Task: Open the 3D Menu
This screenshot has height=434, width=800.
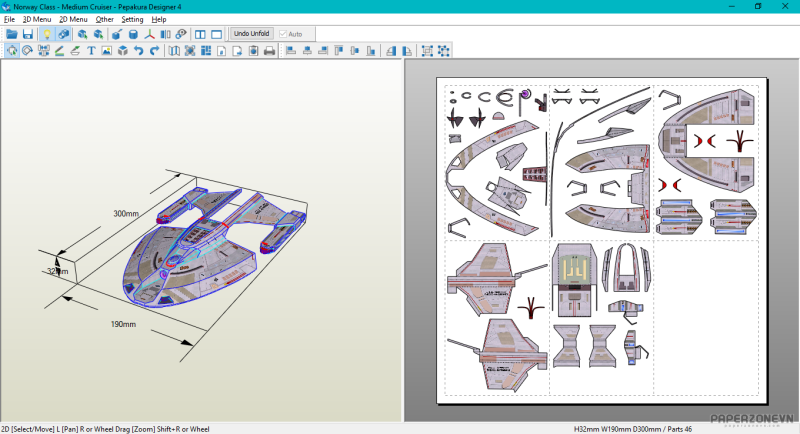Action: click(x=36, y=19)
